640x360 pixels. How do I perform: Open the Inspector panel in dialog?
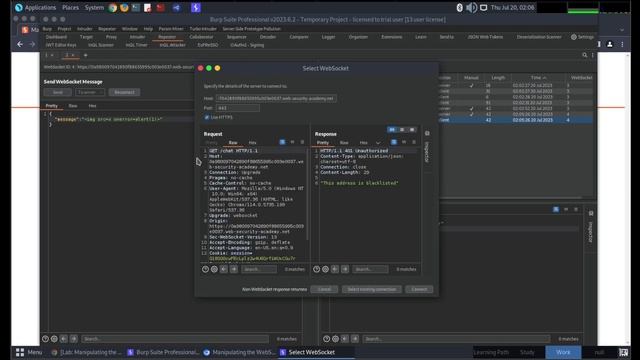(x=427, y=151)
